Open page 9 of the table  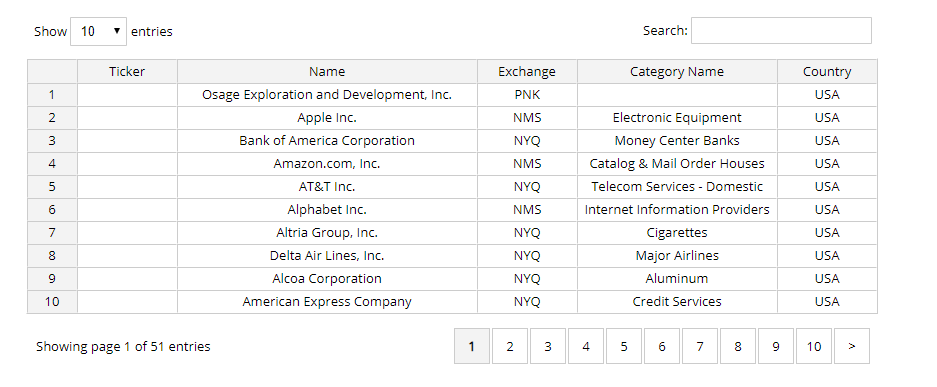[776, 346]
